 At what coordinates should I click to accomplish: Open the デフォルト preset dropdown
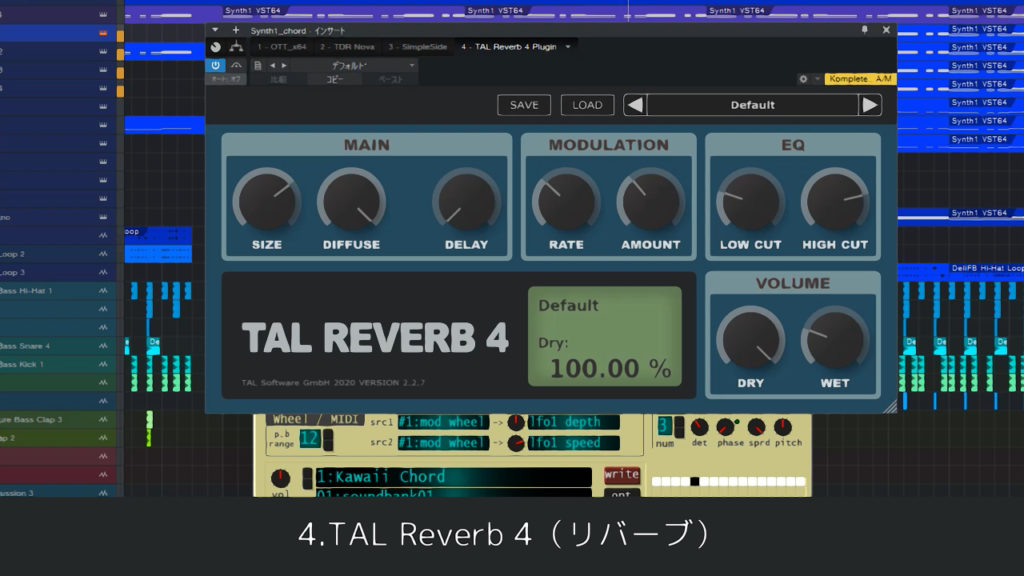tap(356, 65)
